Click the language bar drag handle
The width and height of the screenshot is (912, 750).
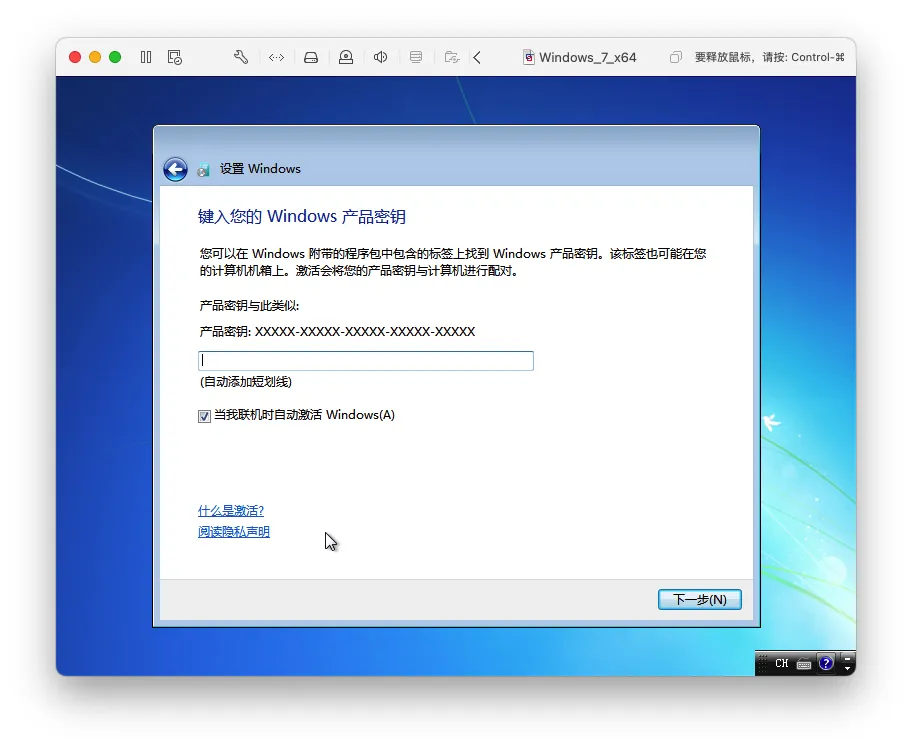763,663
